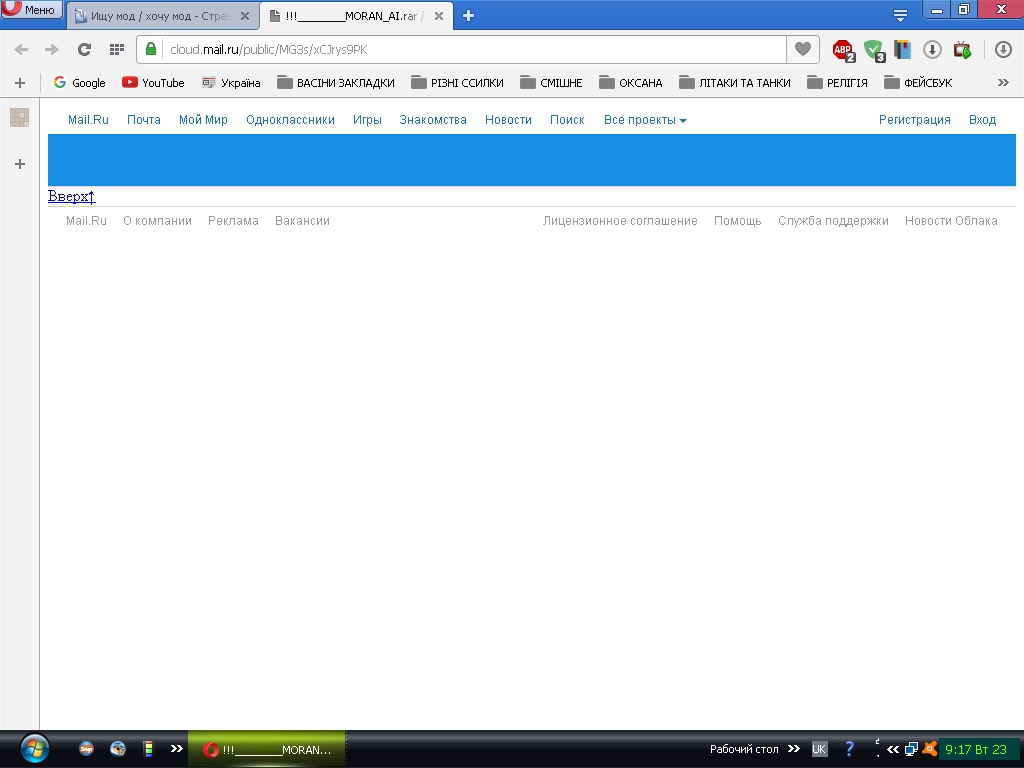Launch the Snip quick launch icon
The height and width of the screenshot is (768, 1024).
(86, 748)
